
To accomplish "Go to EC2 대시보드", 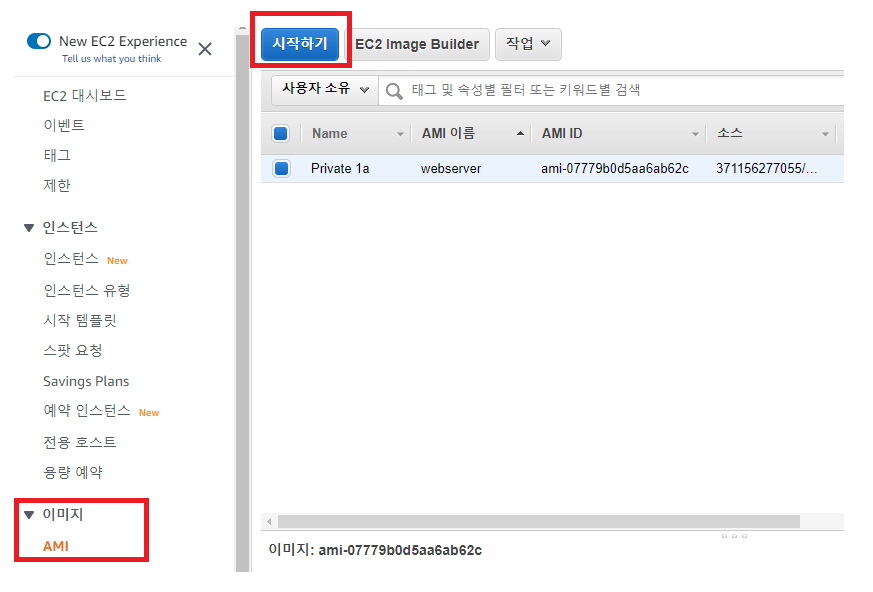I will pos(85,95).
